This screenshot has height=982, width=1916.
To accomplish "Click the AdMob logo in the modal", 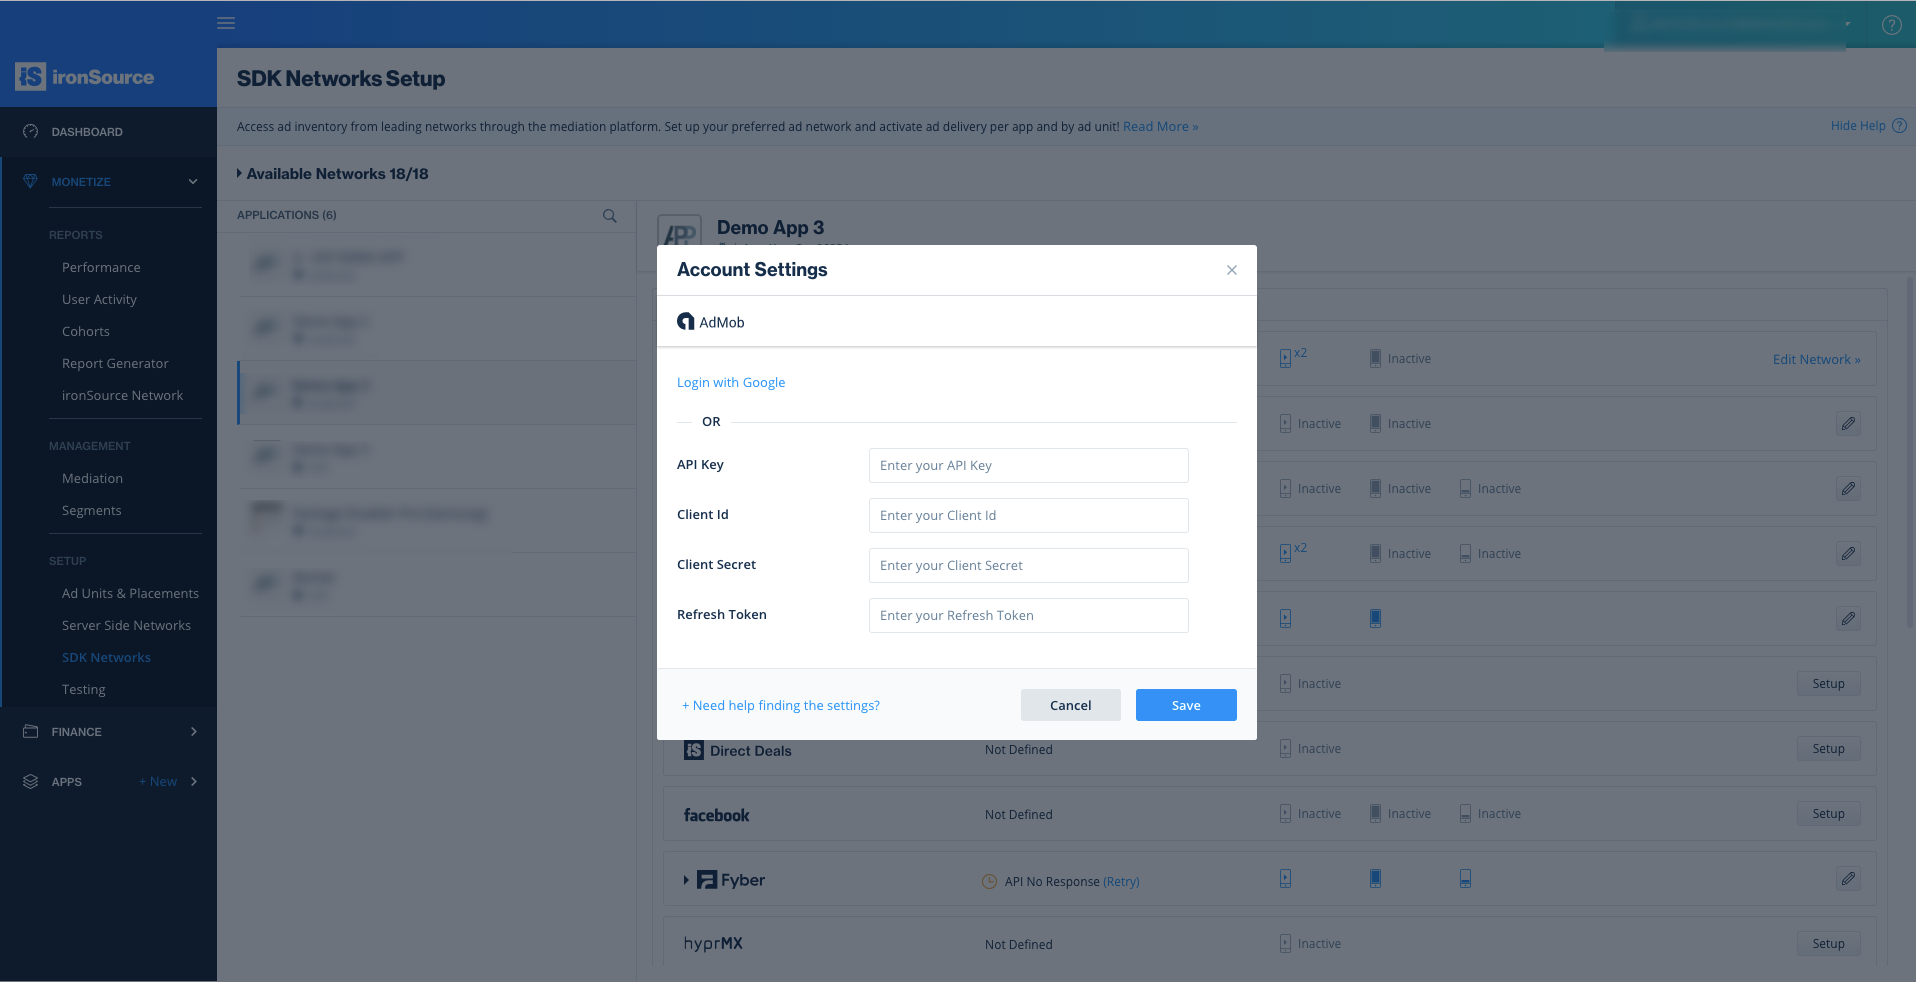I will [686, 321].
